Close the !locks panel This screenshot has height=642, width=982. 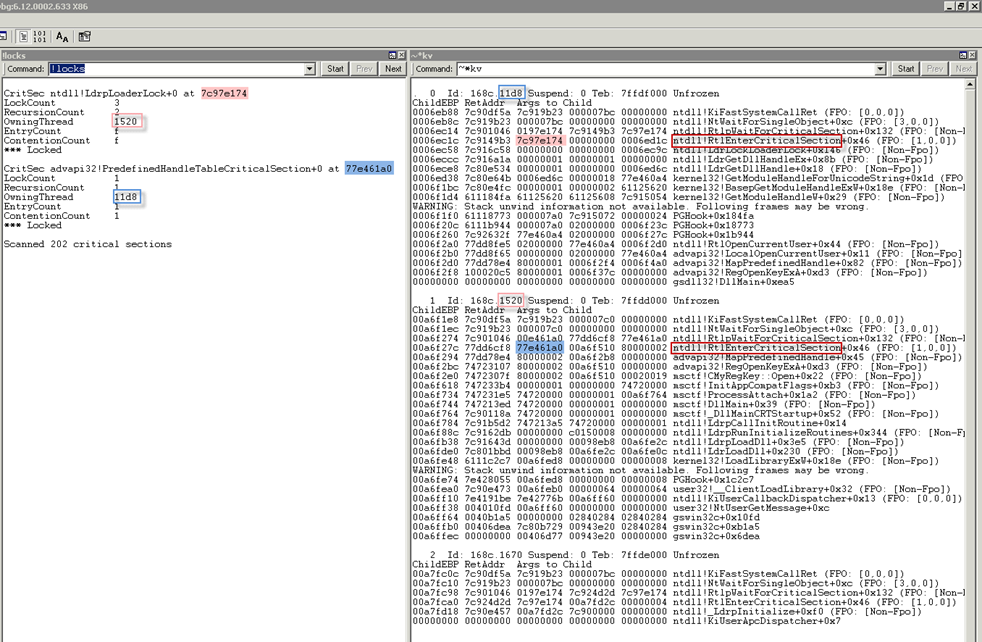click(x=400, y=55)
